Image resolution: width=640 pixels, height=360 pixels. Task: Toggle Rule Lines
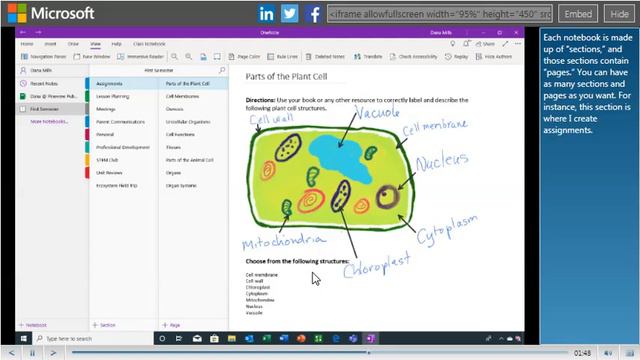tap(282, 57)
